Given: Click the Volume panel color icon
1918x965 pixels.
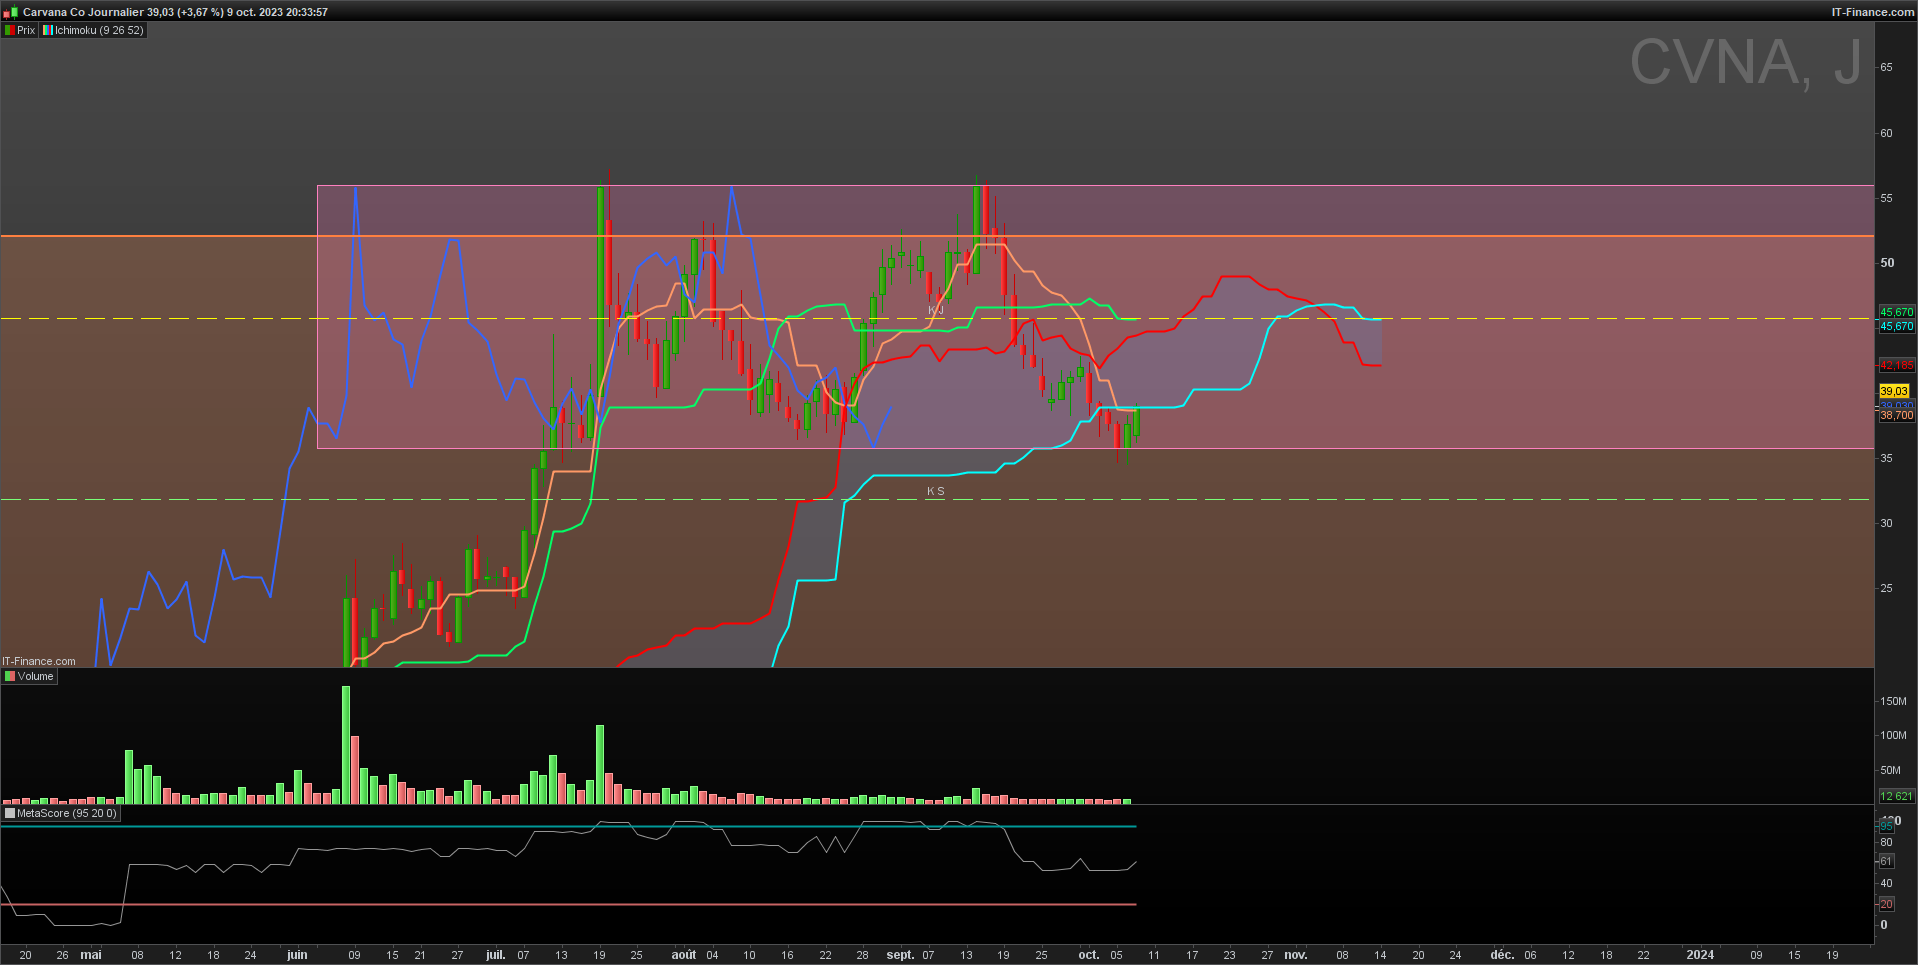Looking at the screenshot, I should pyautogui.click(x=10, y=676).
